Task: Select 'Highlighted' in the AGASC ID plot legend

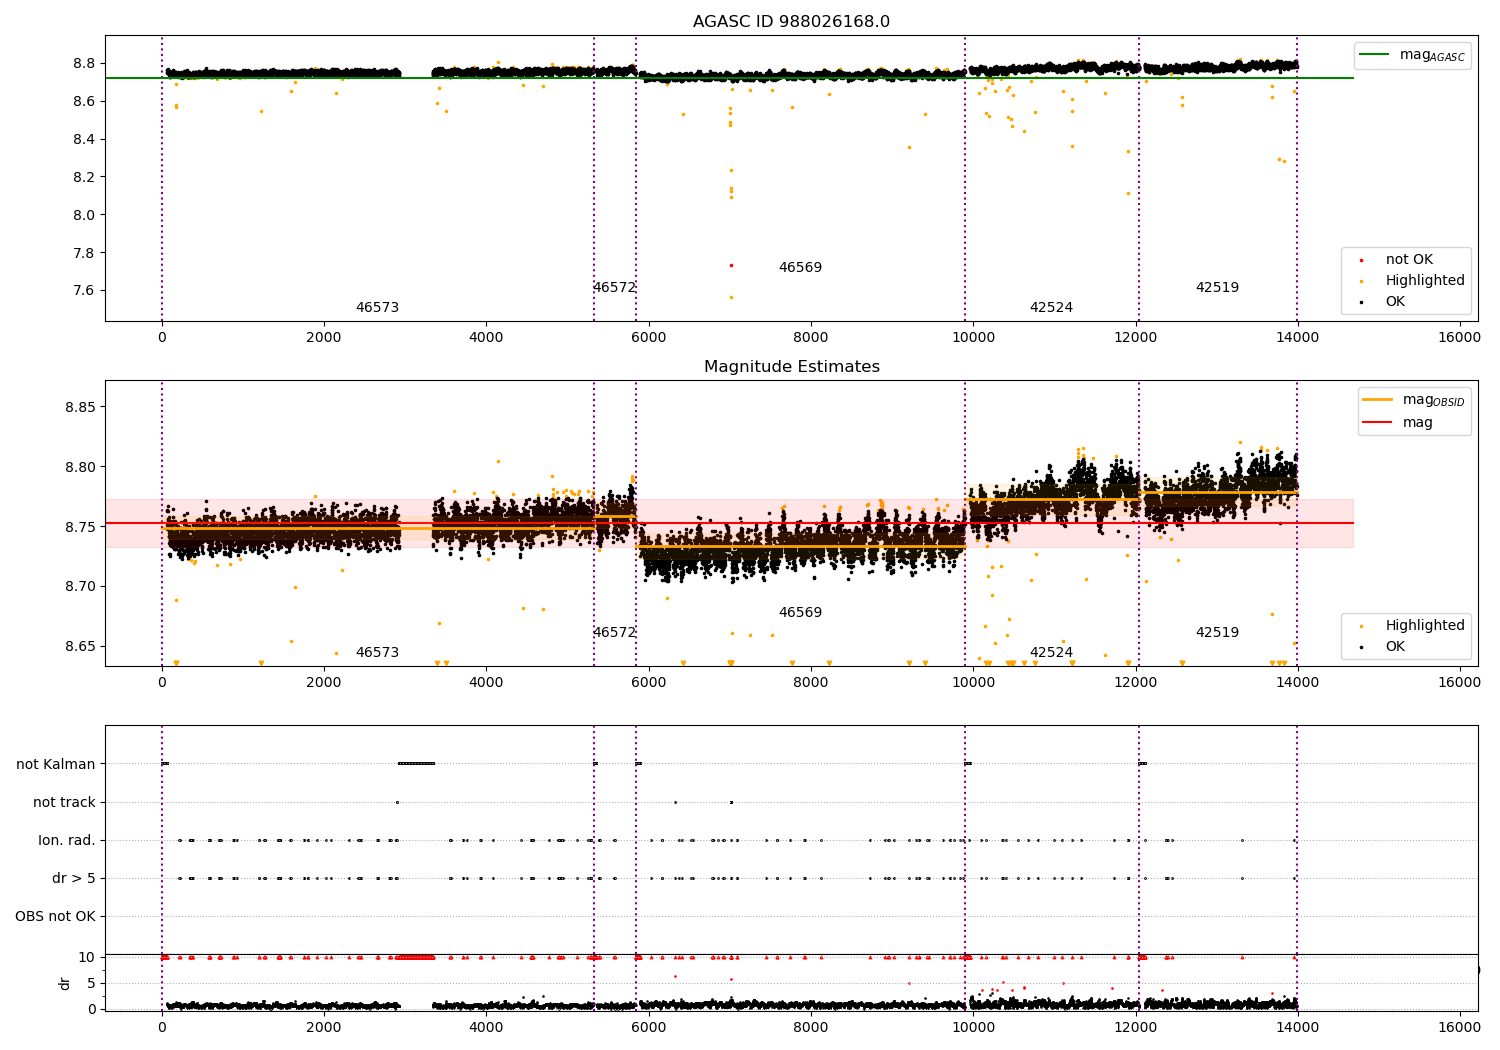Action: [x=1424, y=281]
